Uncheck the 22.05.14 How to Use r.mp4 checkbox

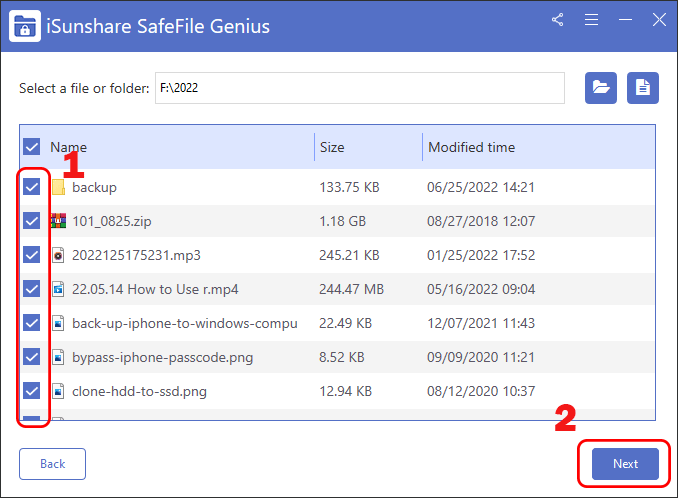[32, 289]
